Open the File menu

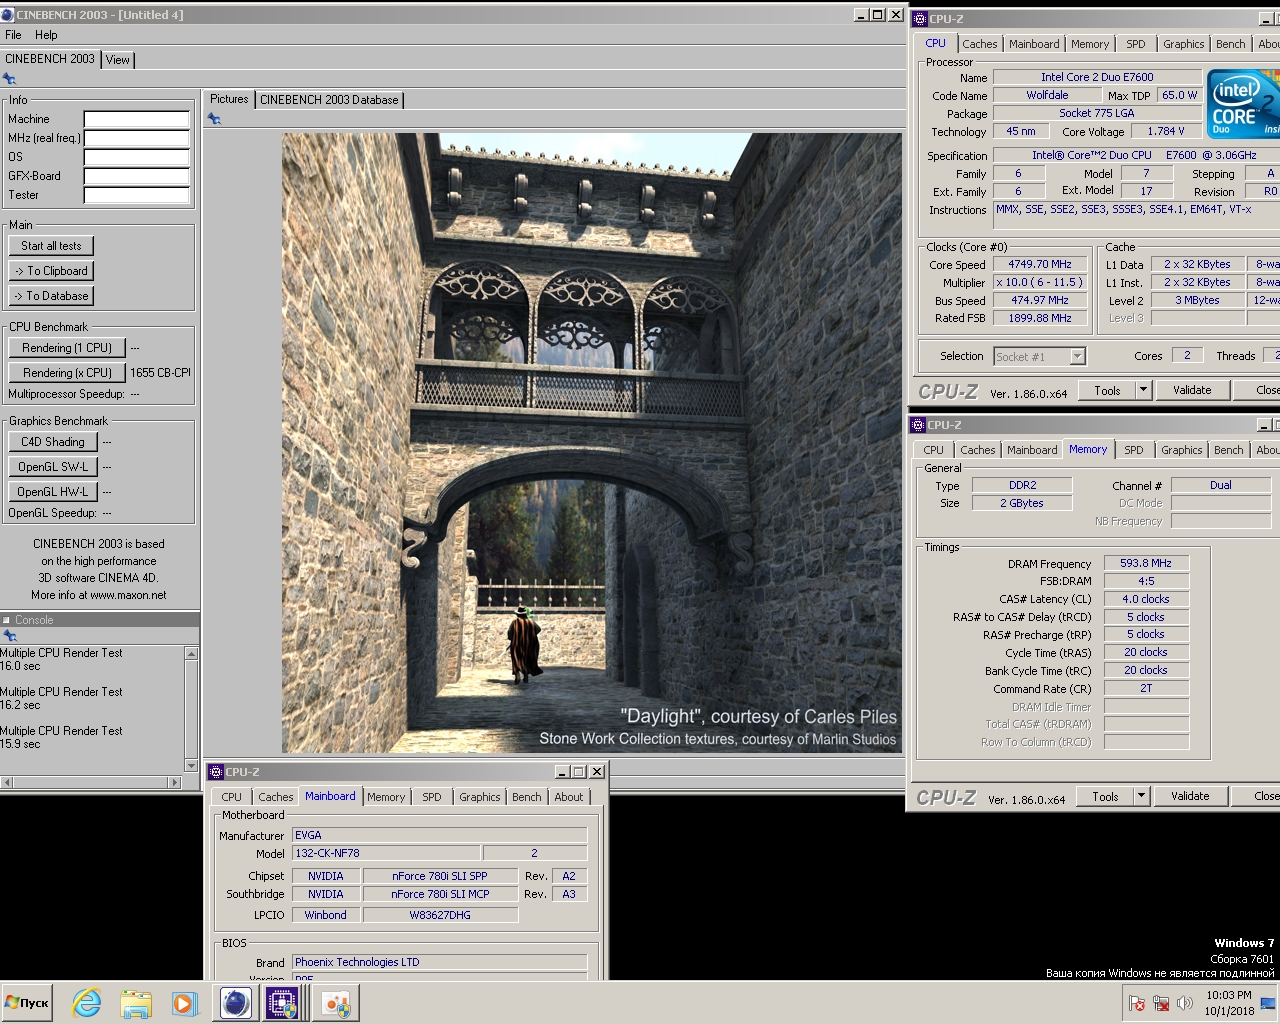13,35
